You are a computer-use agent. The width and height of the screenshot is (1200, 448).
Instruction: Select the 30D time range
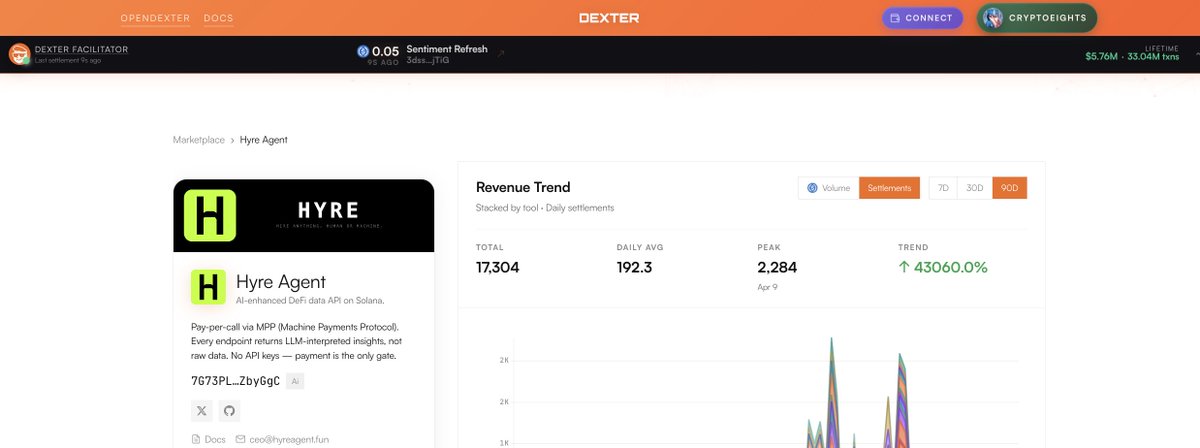[974, 188]
